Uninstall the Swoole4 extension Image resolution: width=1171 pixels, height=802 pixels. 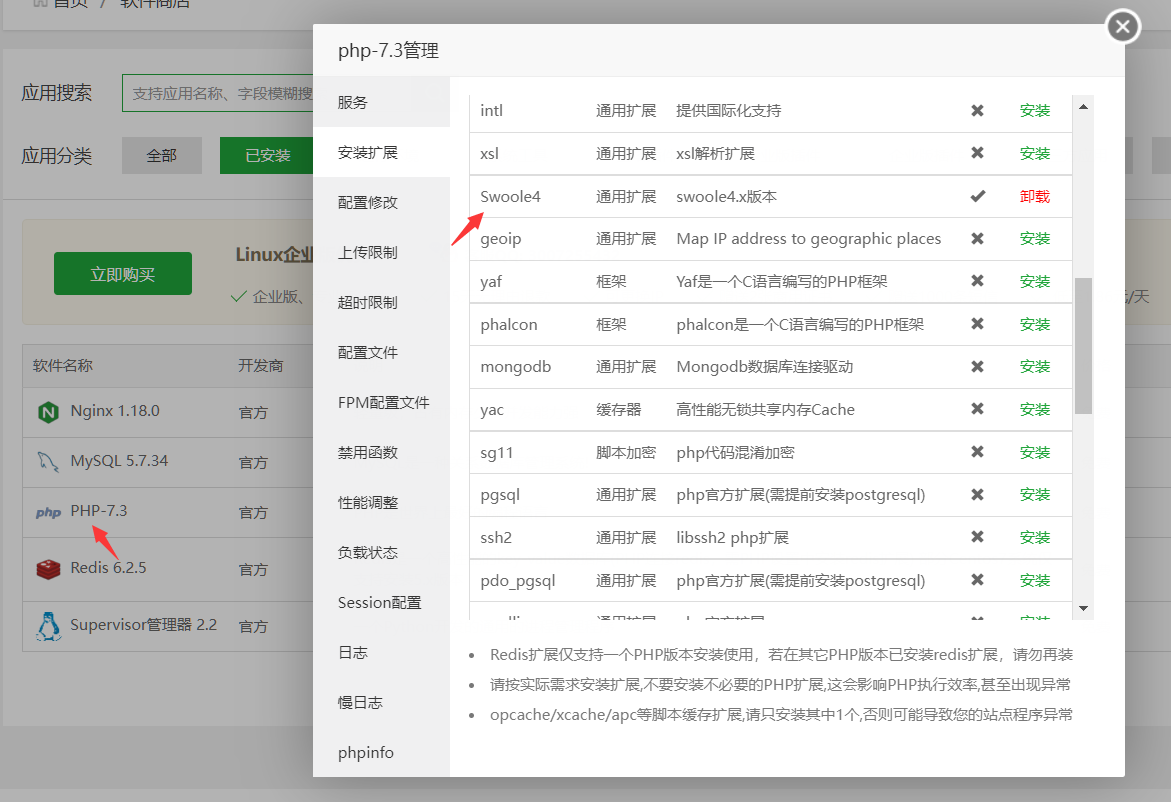pos(1035,196)
